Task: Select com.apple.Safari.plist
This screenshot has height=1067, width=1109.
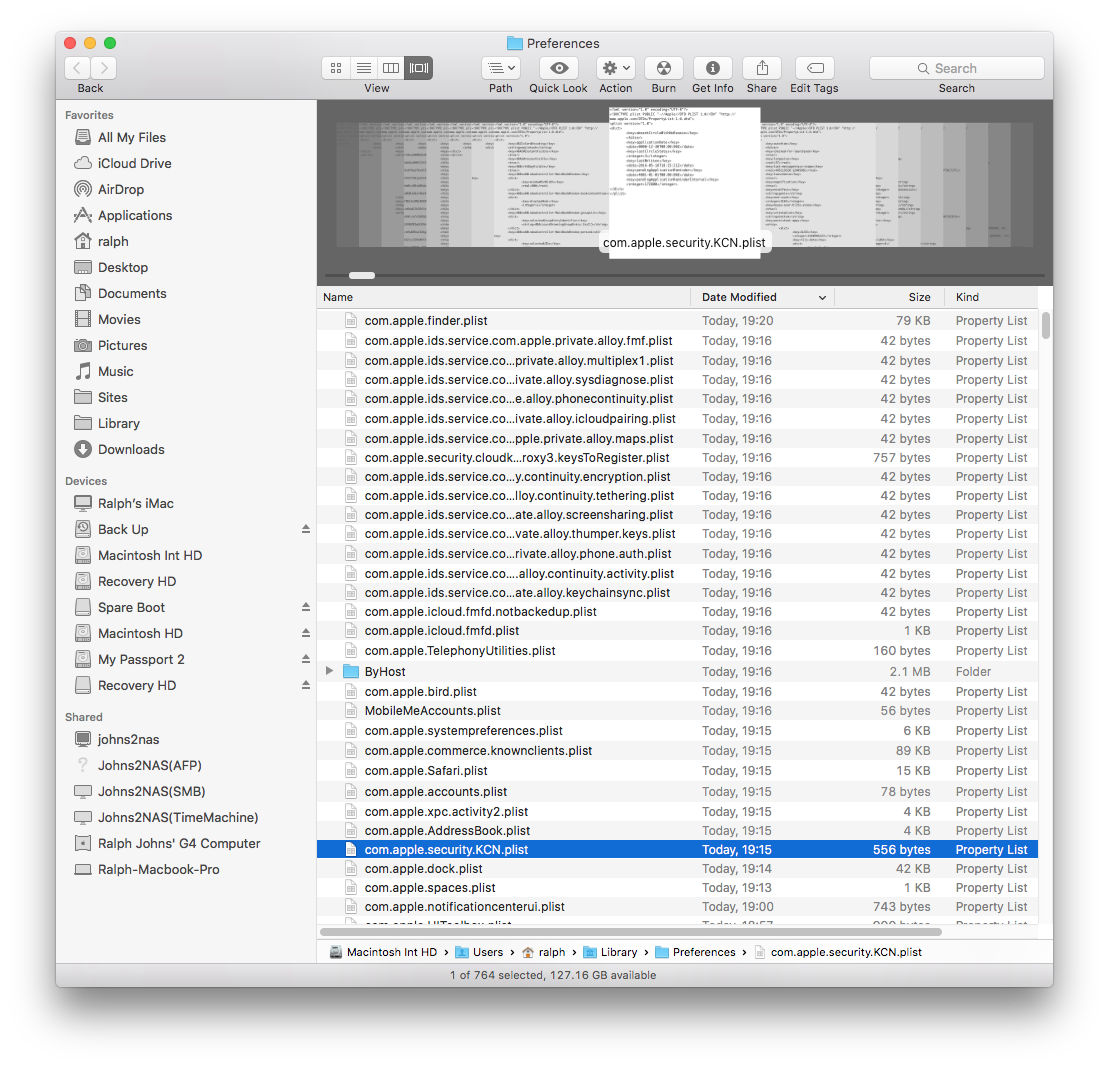Action: coord(678,771)
